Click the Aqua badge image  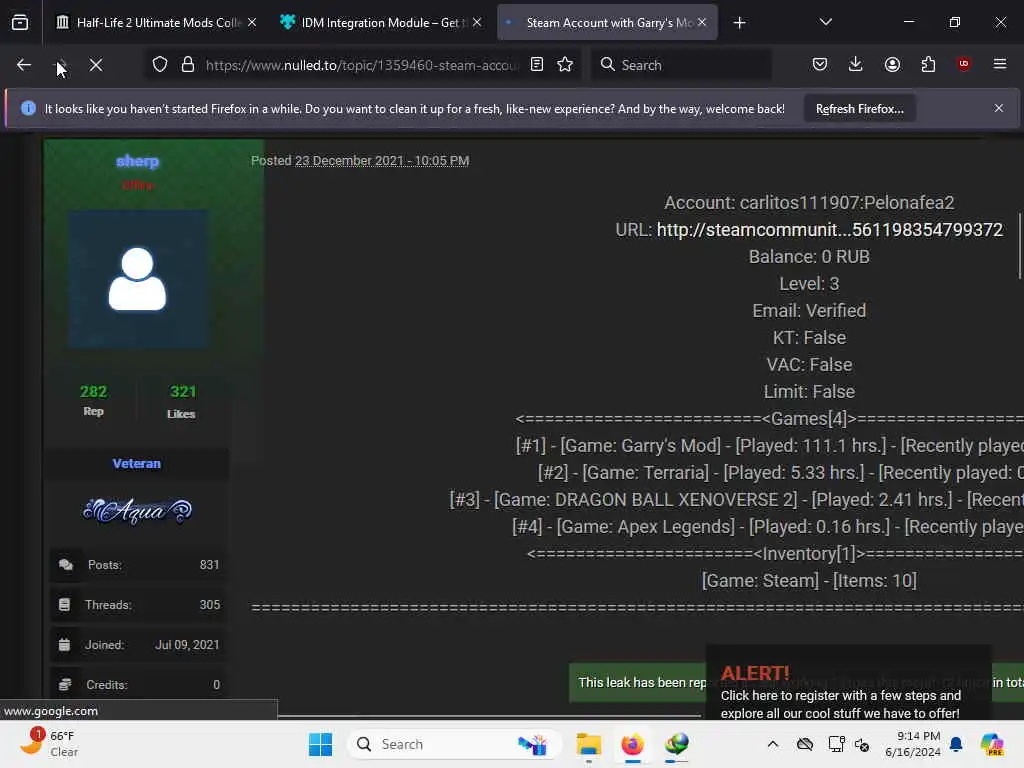click(x=137, y=511)
